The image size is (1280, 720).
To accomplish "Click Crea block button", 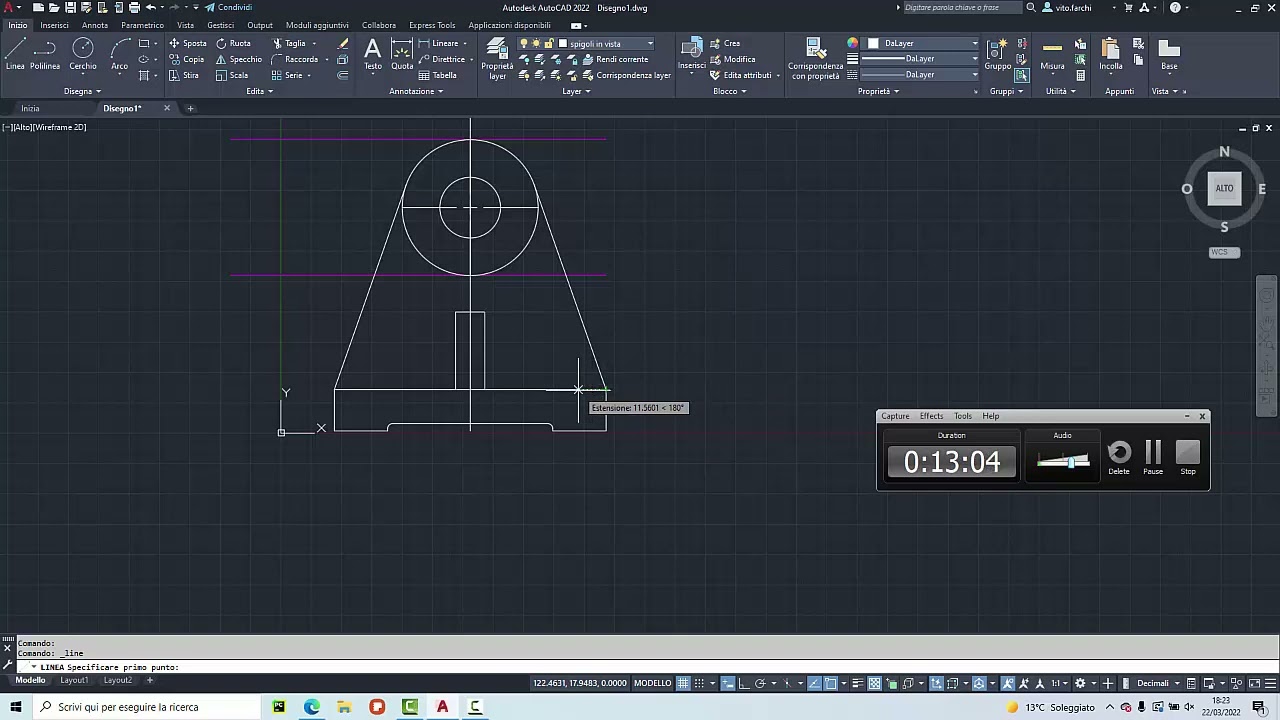I will click(725, 43).
